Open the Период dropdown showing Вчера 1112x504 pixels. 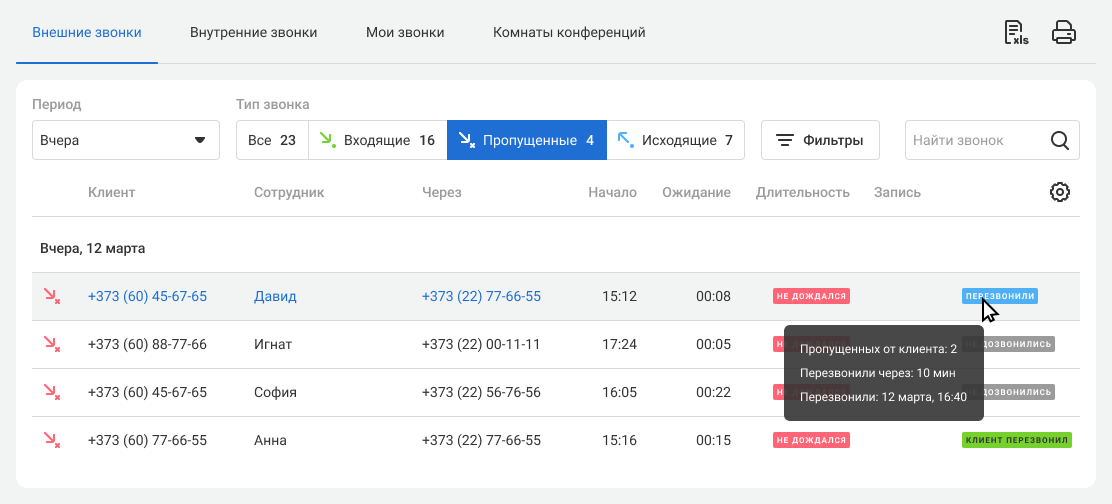pyautogui.click(x=125, y=141)
